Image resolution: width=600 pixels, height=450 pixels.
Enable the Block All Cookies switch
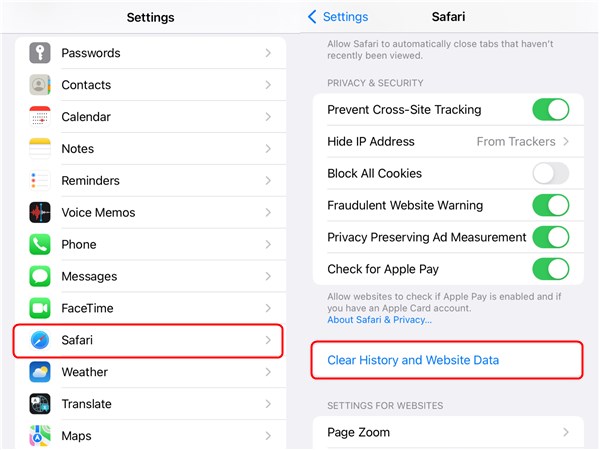pos(550,173)
